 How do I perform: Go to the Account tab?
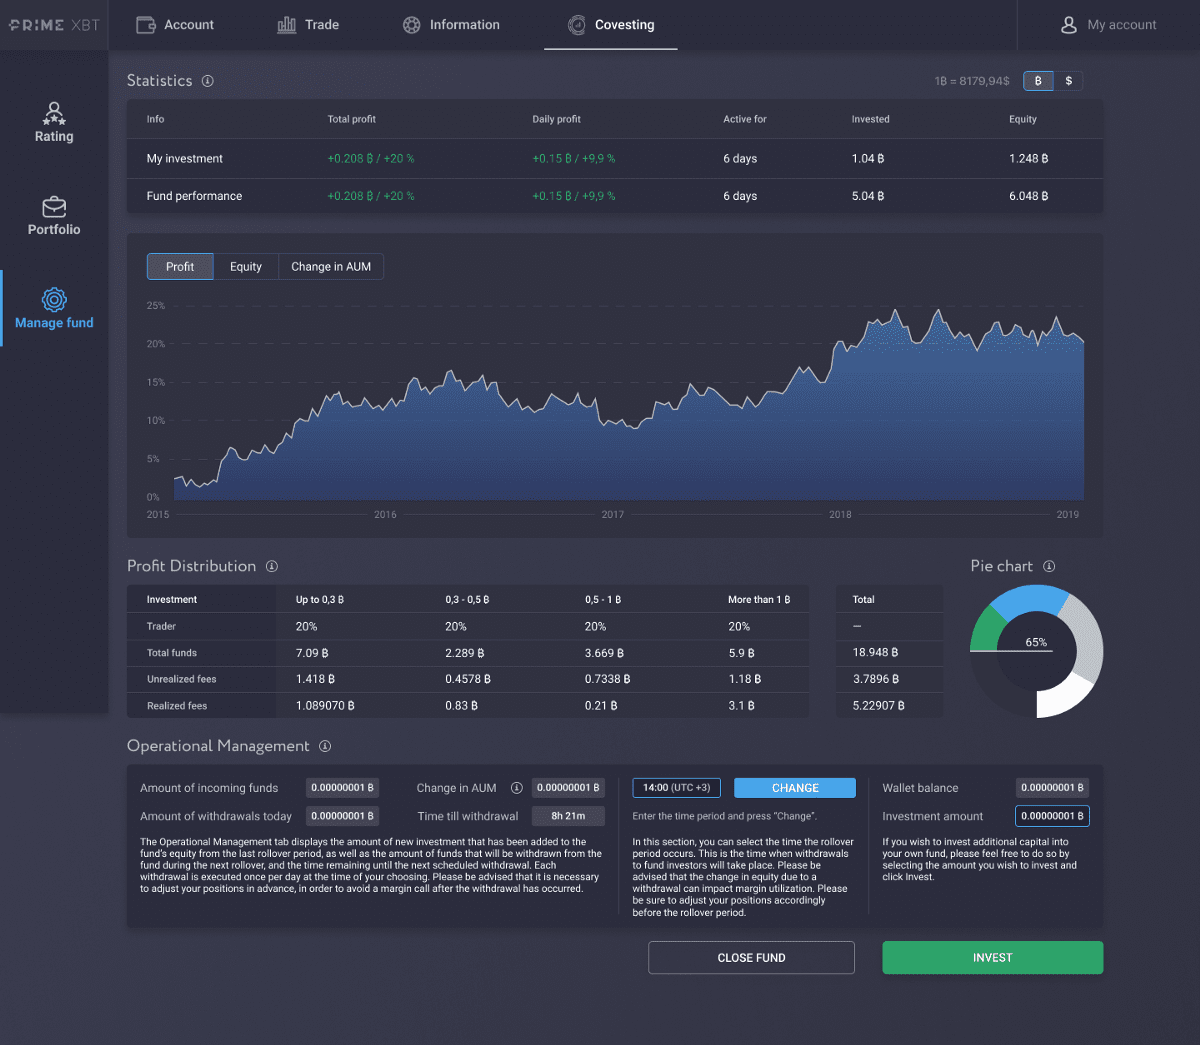click(x=175, y=25)
